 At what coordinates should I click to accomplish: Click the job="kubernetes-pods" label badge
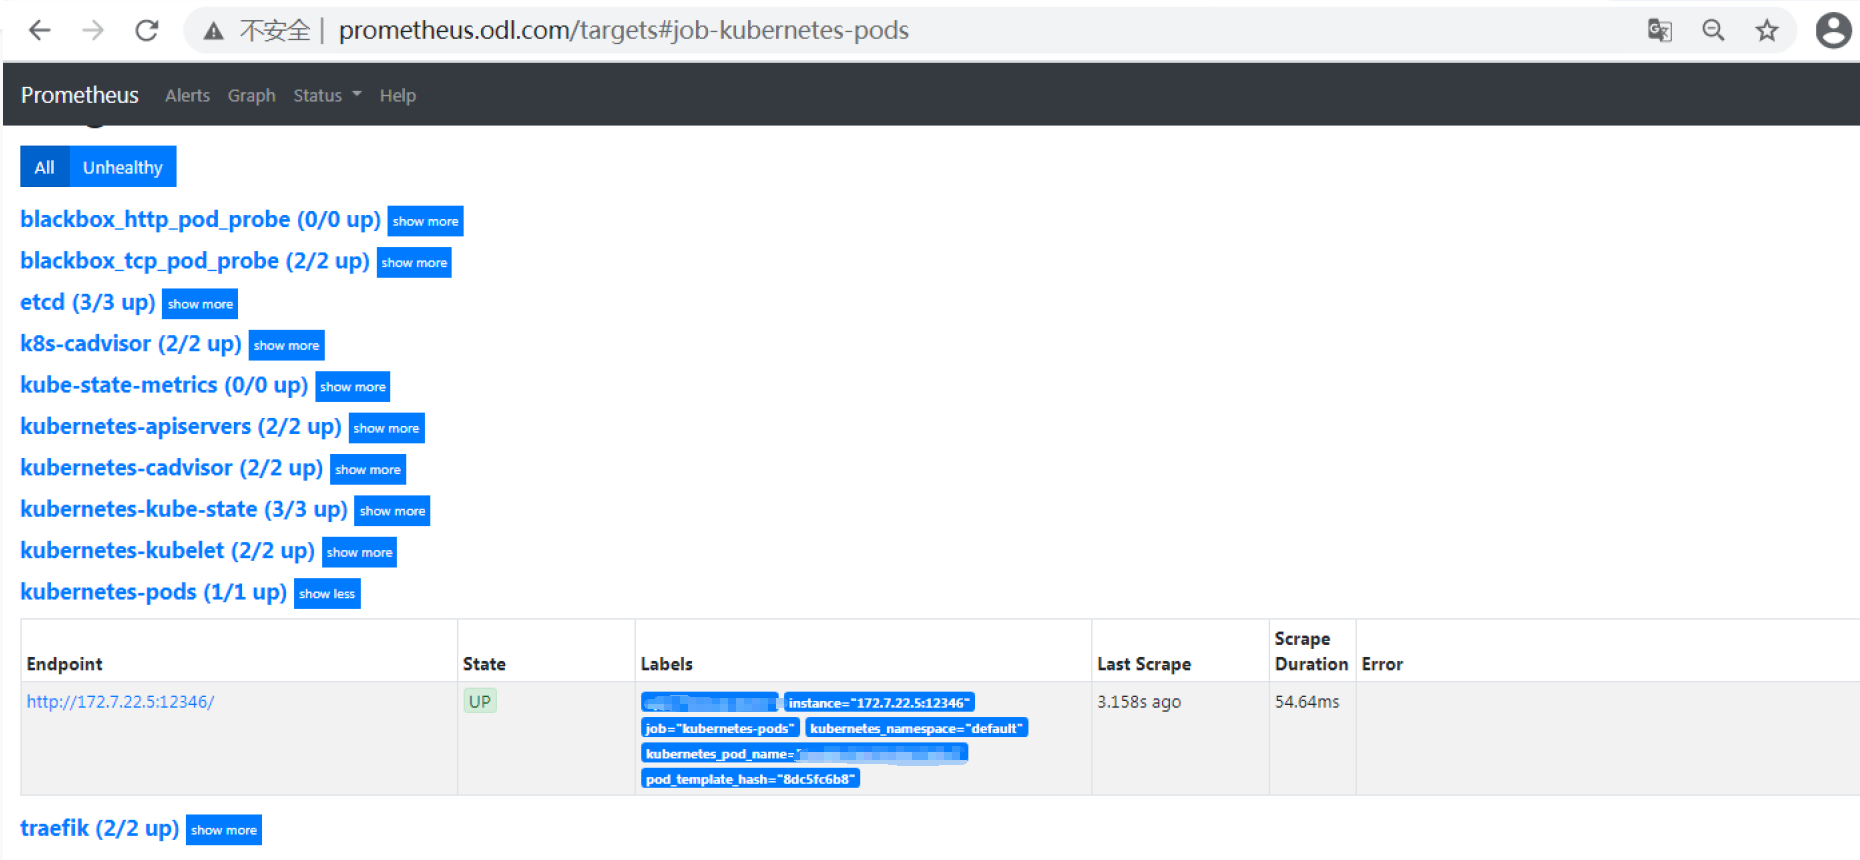(720, 728)
